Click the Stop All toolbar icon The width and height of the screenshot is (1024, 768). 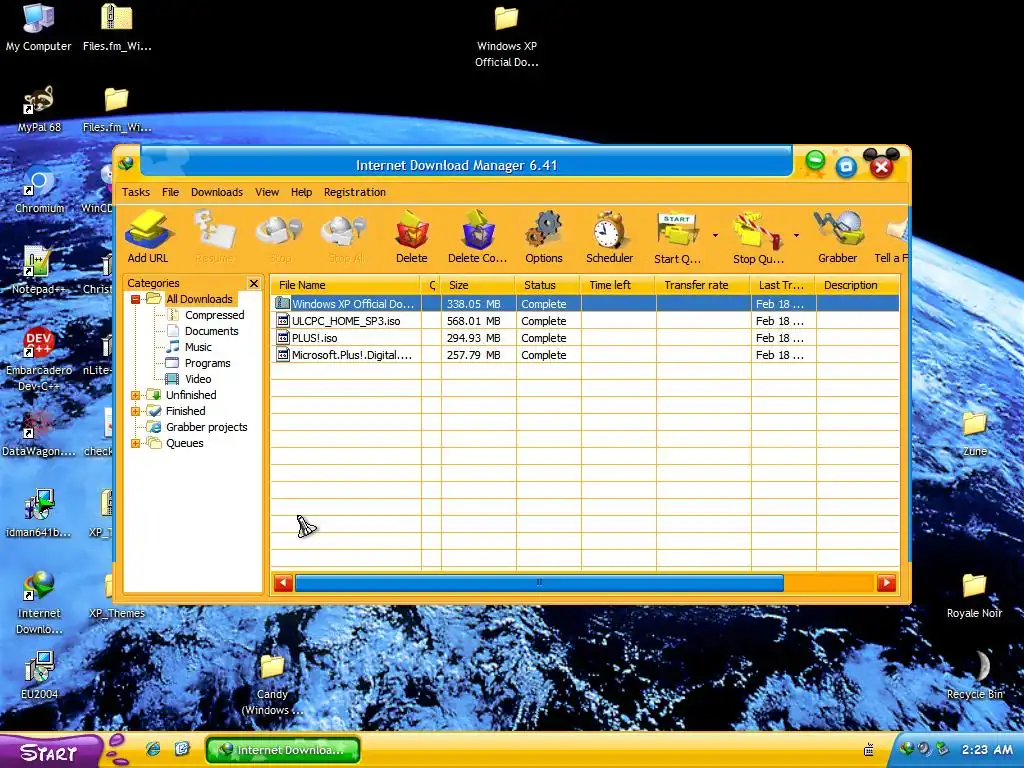coord(345,236)
